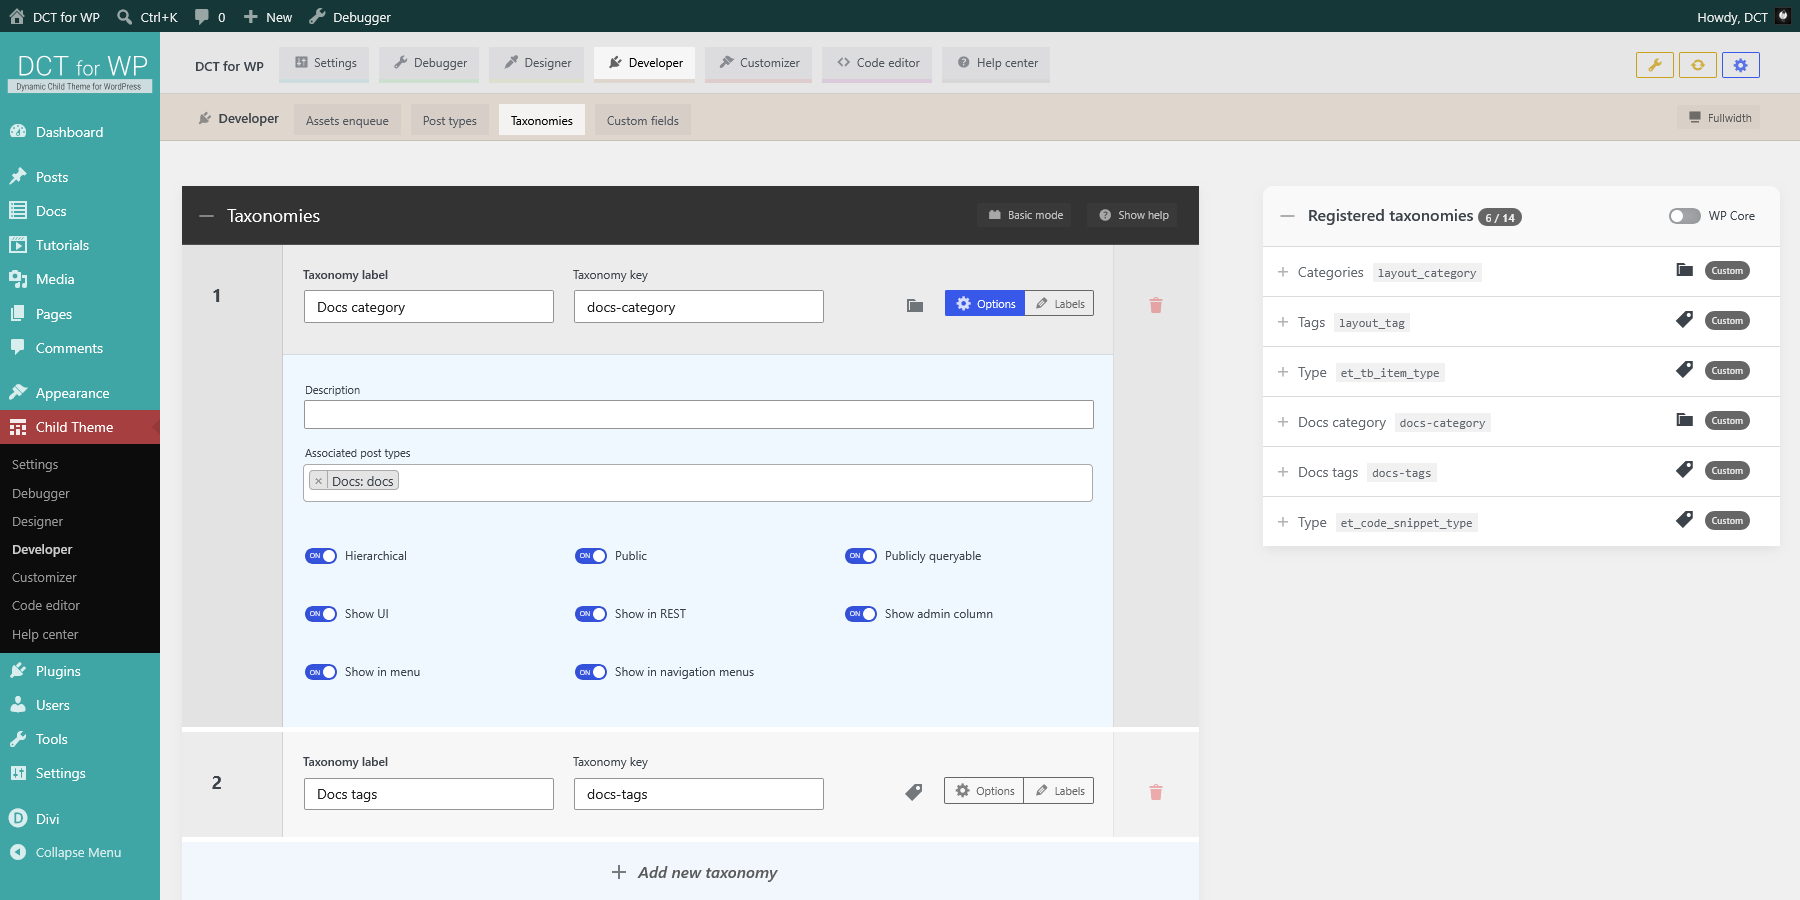Toggle Show in REST switch
The image size is (1800, 900).
pyautogui.click(x=591, y=614)
